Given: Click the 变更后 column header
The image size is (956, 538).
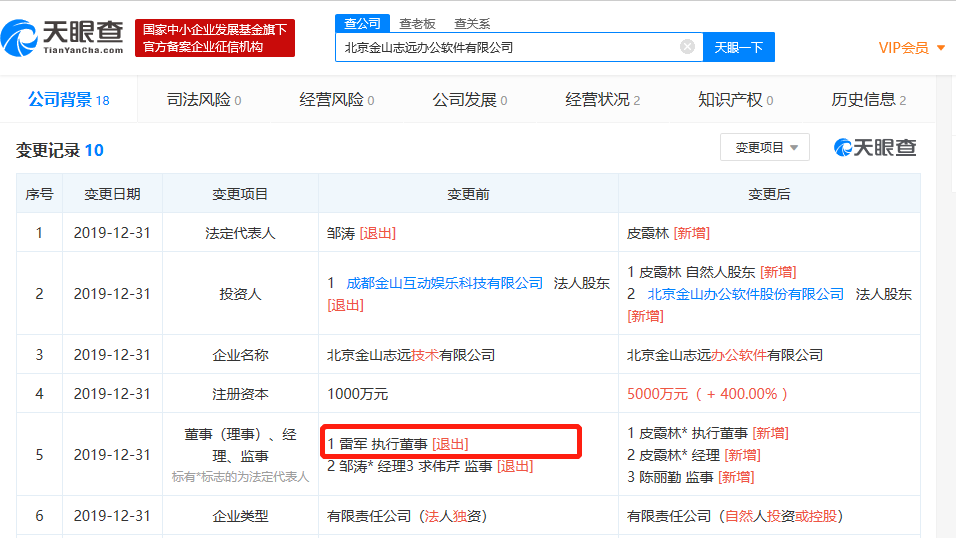Looking at the screenshot, I should click(769, 194).
